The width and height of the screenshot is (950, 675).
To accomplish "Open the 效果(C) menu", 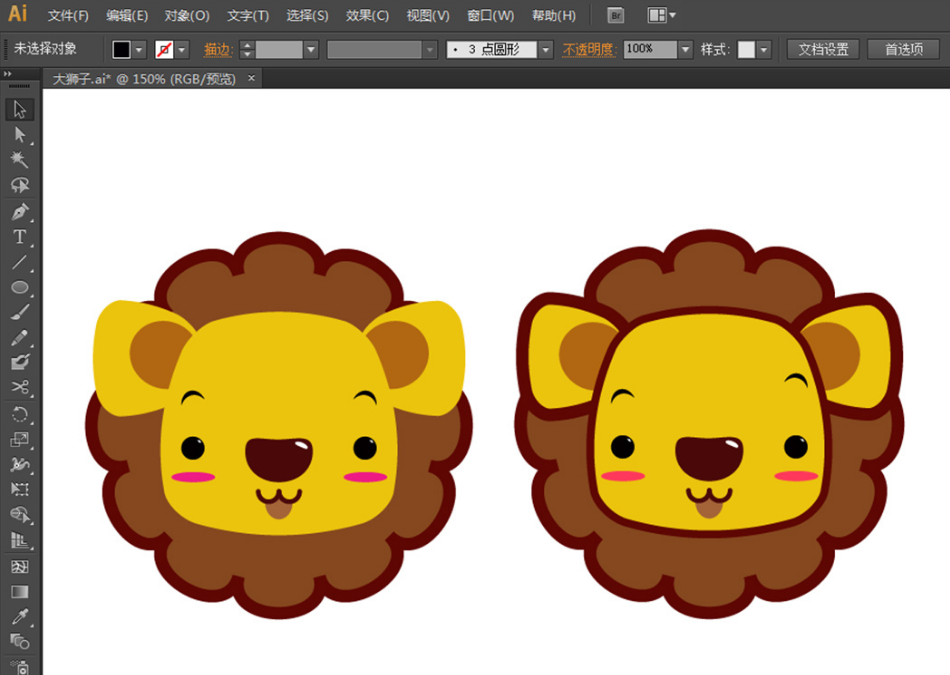I will coord(367,16).
